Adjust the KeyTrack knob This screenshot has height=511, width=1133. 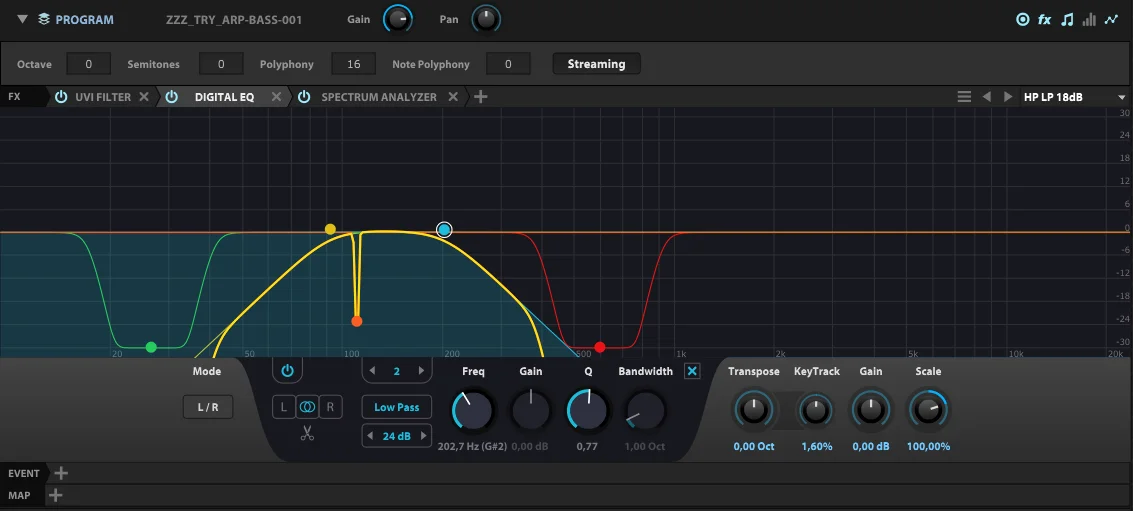pyautogui.click(x=816, y=411)
